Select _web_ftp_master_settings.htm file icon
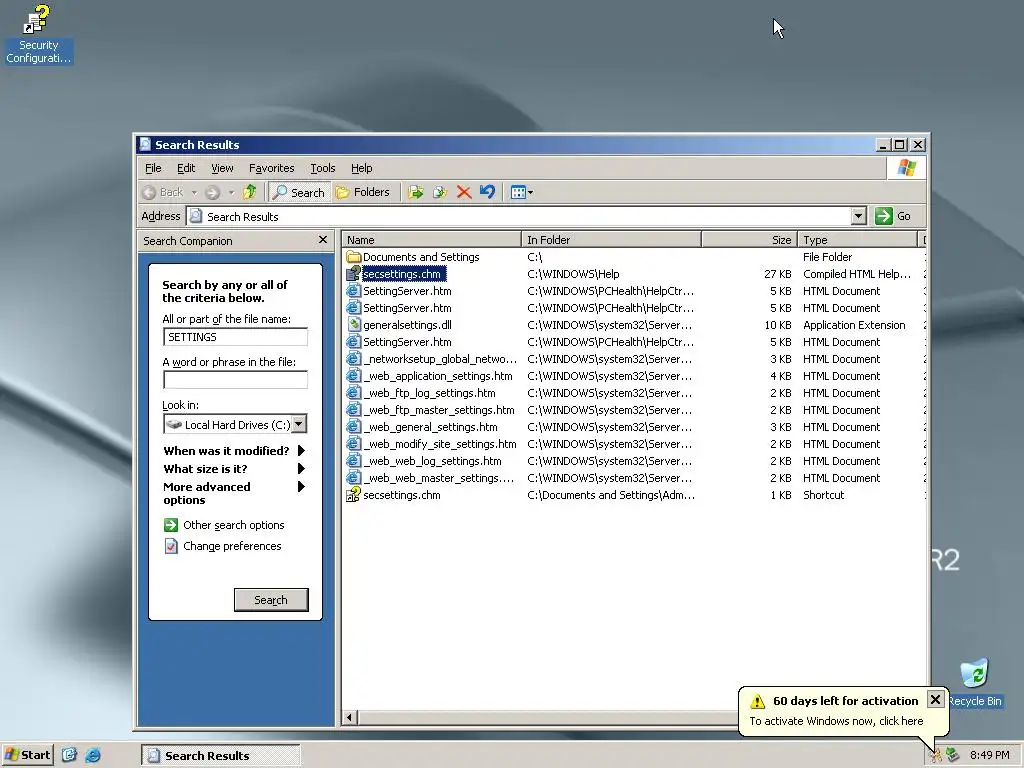This screenshot has height=768, width=1024. (x=353, y=410)
